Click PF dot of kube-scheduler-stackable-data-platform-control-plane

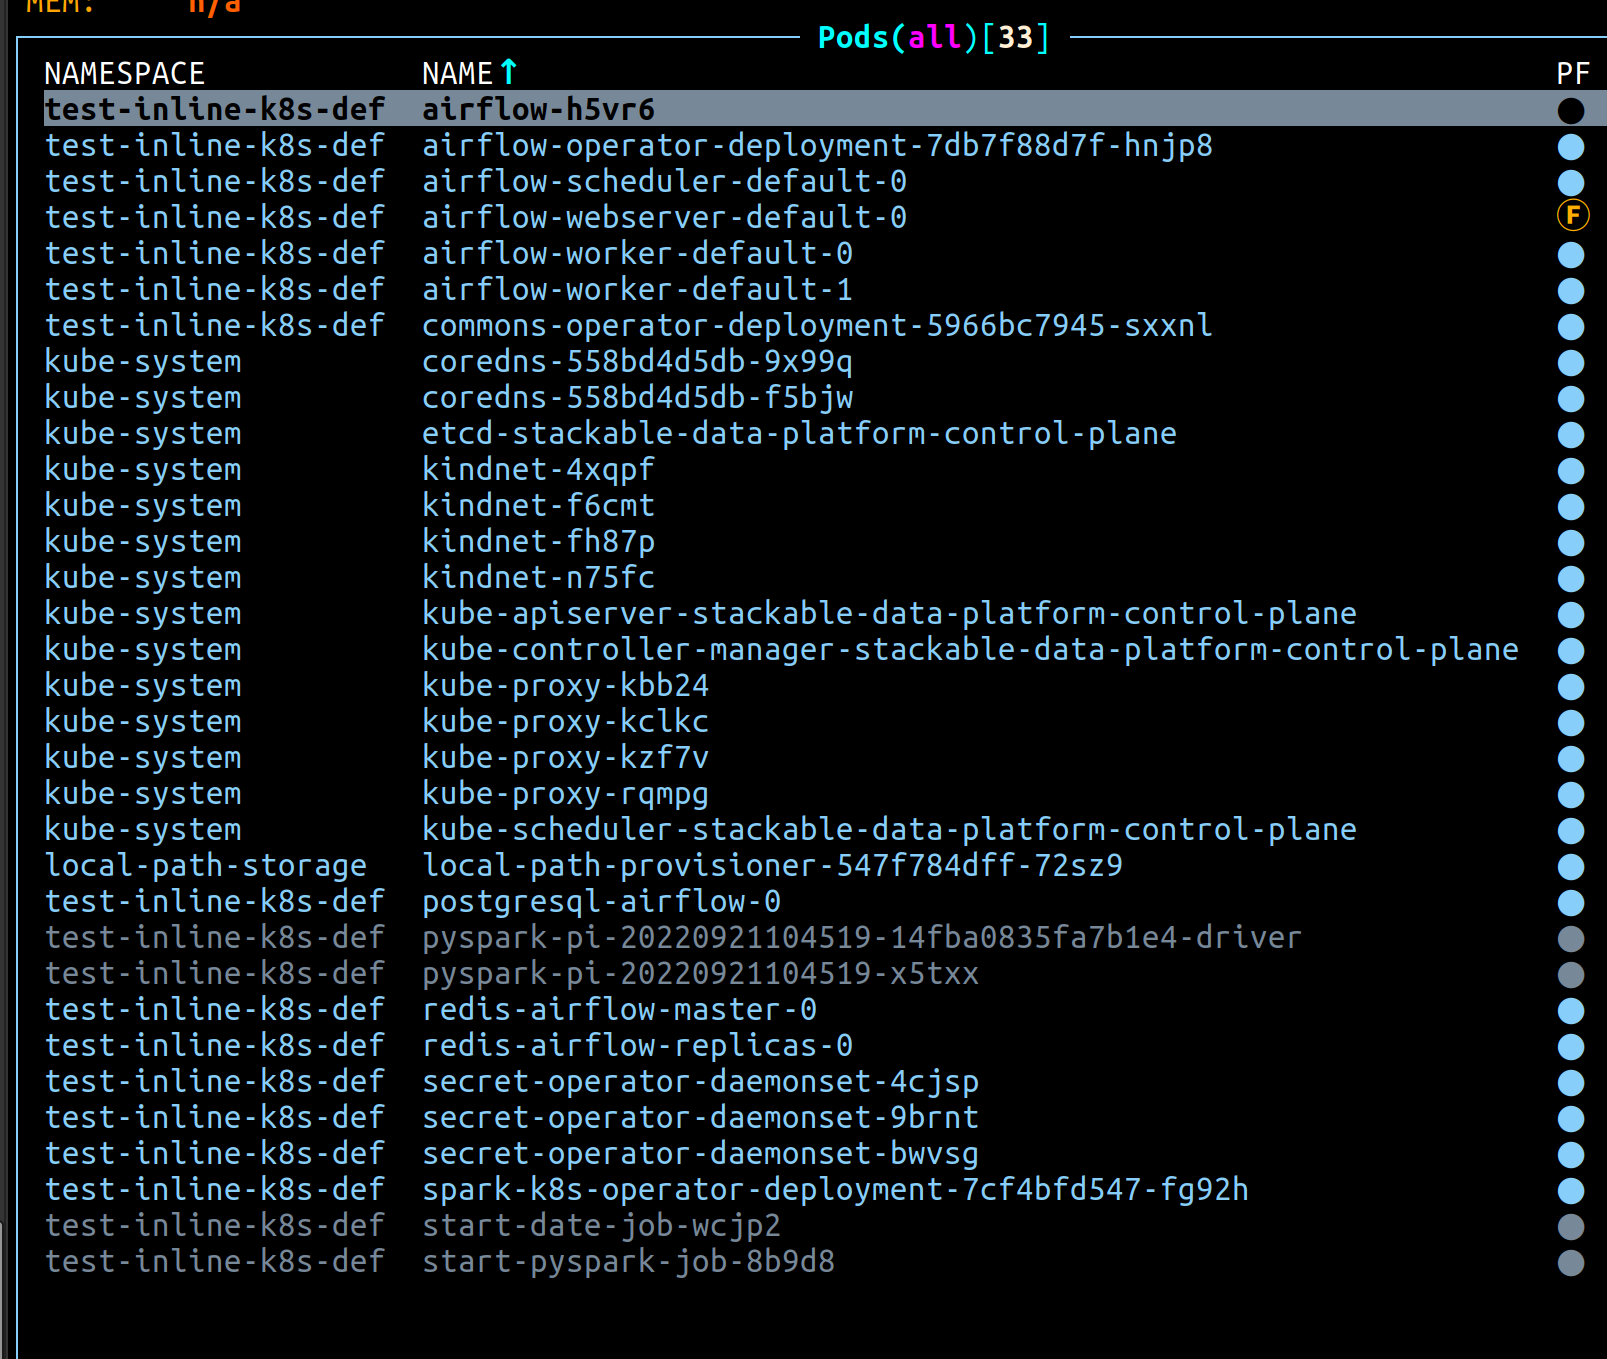pos(1571,831)
